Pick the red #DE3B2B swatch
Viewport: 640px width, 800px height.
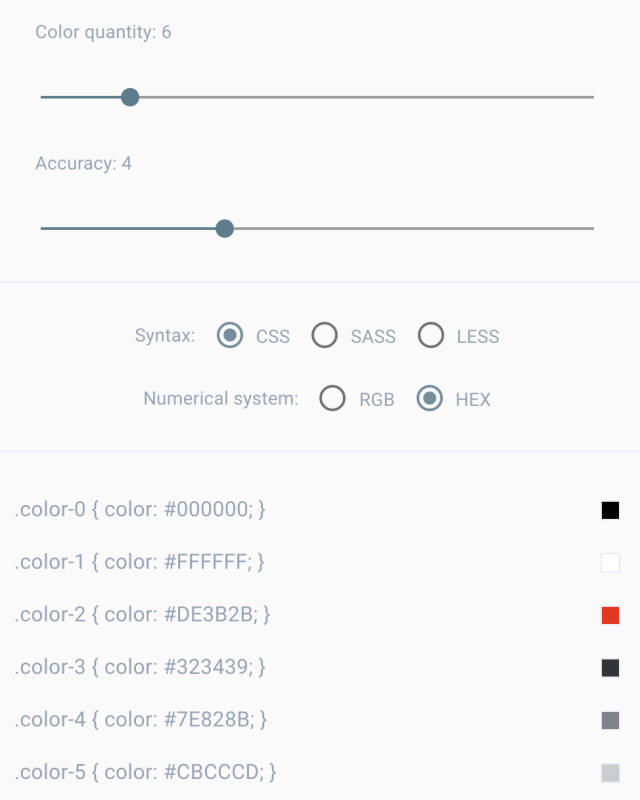610,615
